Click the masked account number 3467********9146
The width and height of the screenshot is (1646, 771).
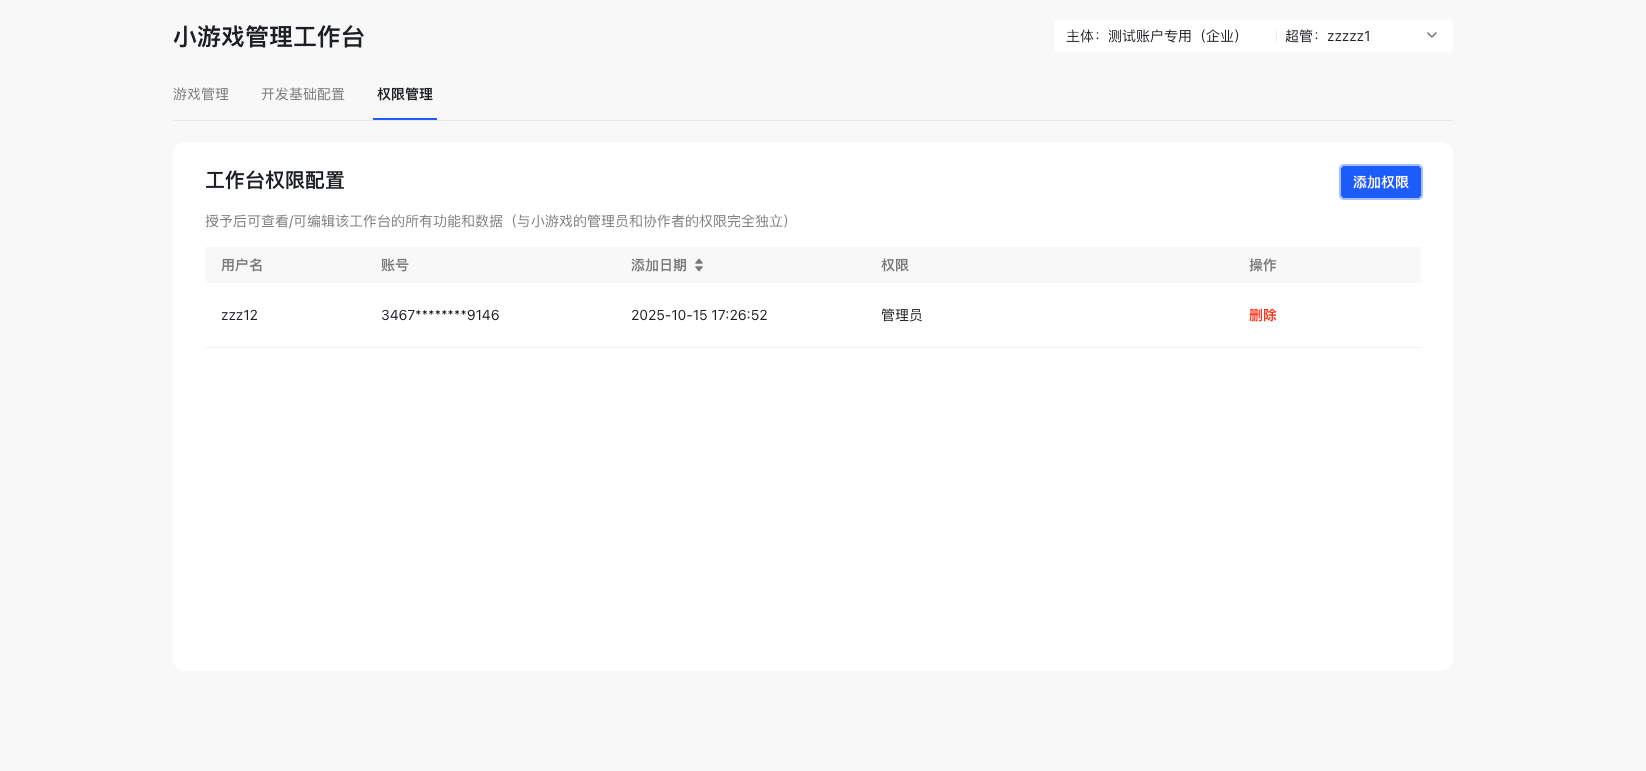pos(440,315)
